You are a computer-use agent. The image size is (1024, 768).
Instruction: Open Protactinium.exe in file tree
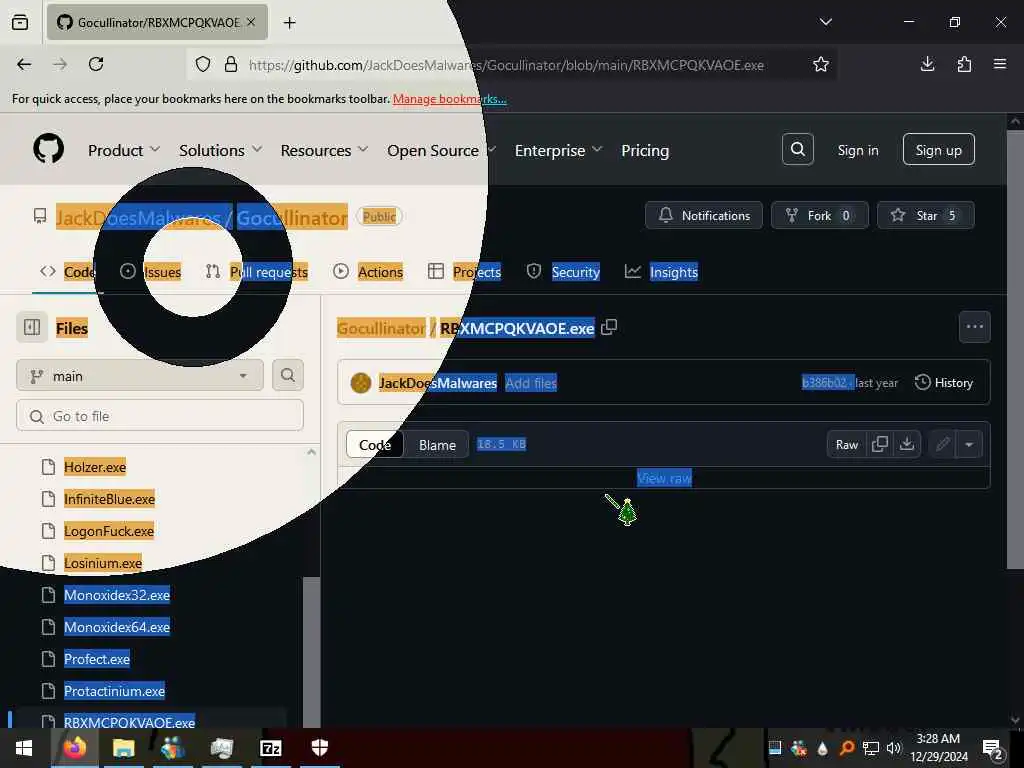click(x=114, y=691)
